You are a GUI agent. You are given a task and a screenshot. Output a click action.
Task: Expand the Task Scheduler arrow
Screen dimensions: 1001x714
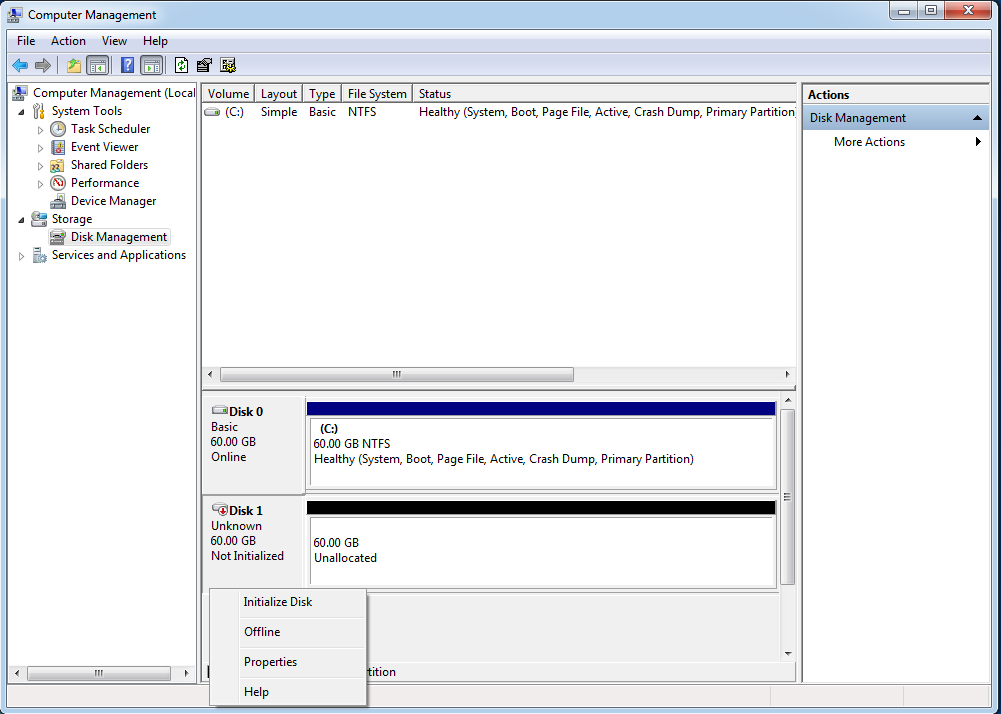40,130
